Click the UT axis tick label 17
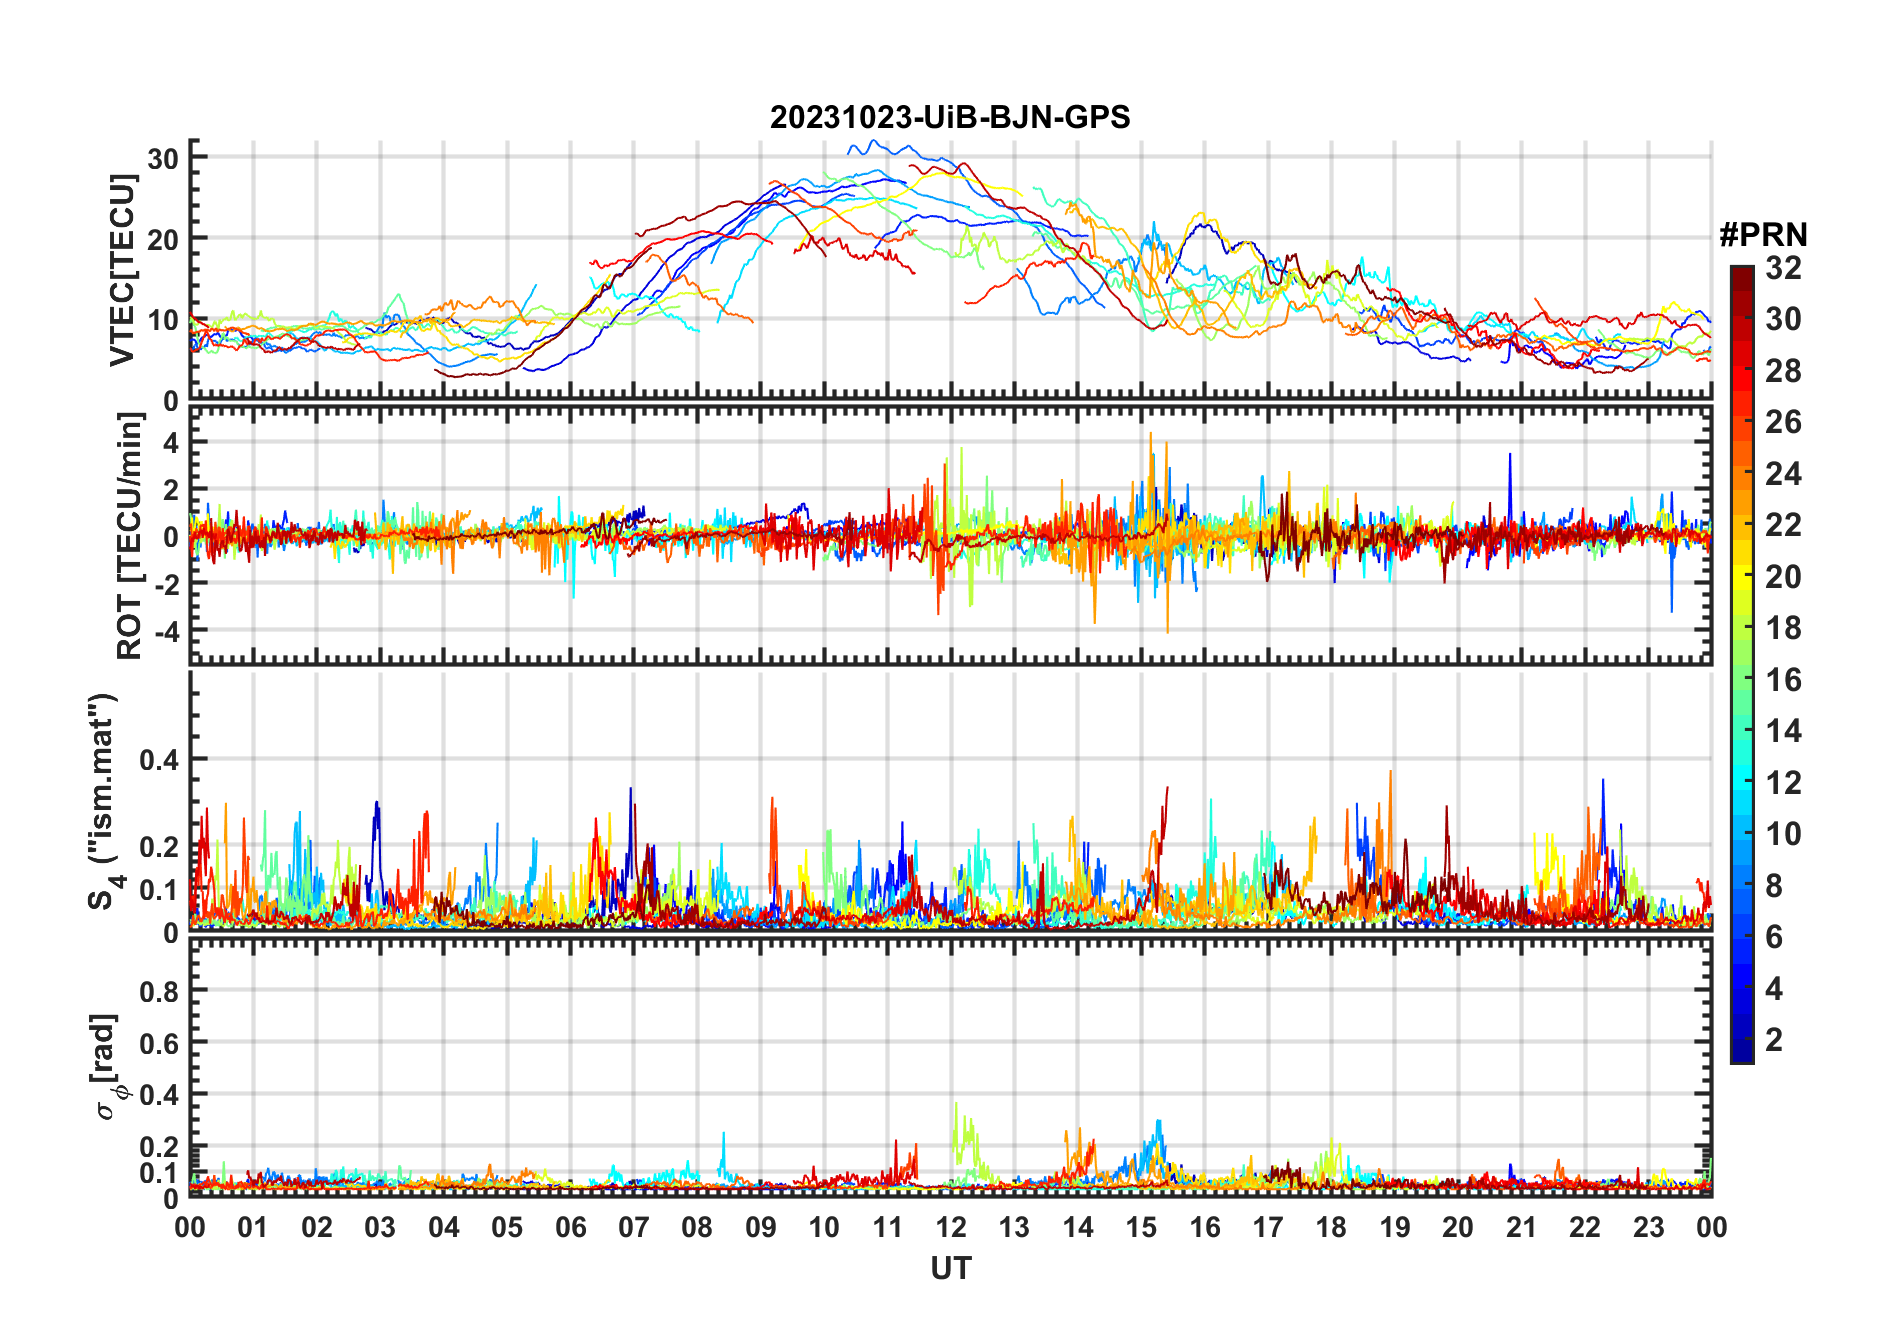1902x1330 pixels. point(1268,1228)
